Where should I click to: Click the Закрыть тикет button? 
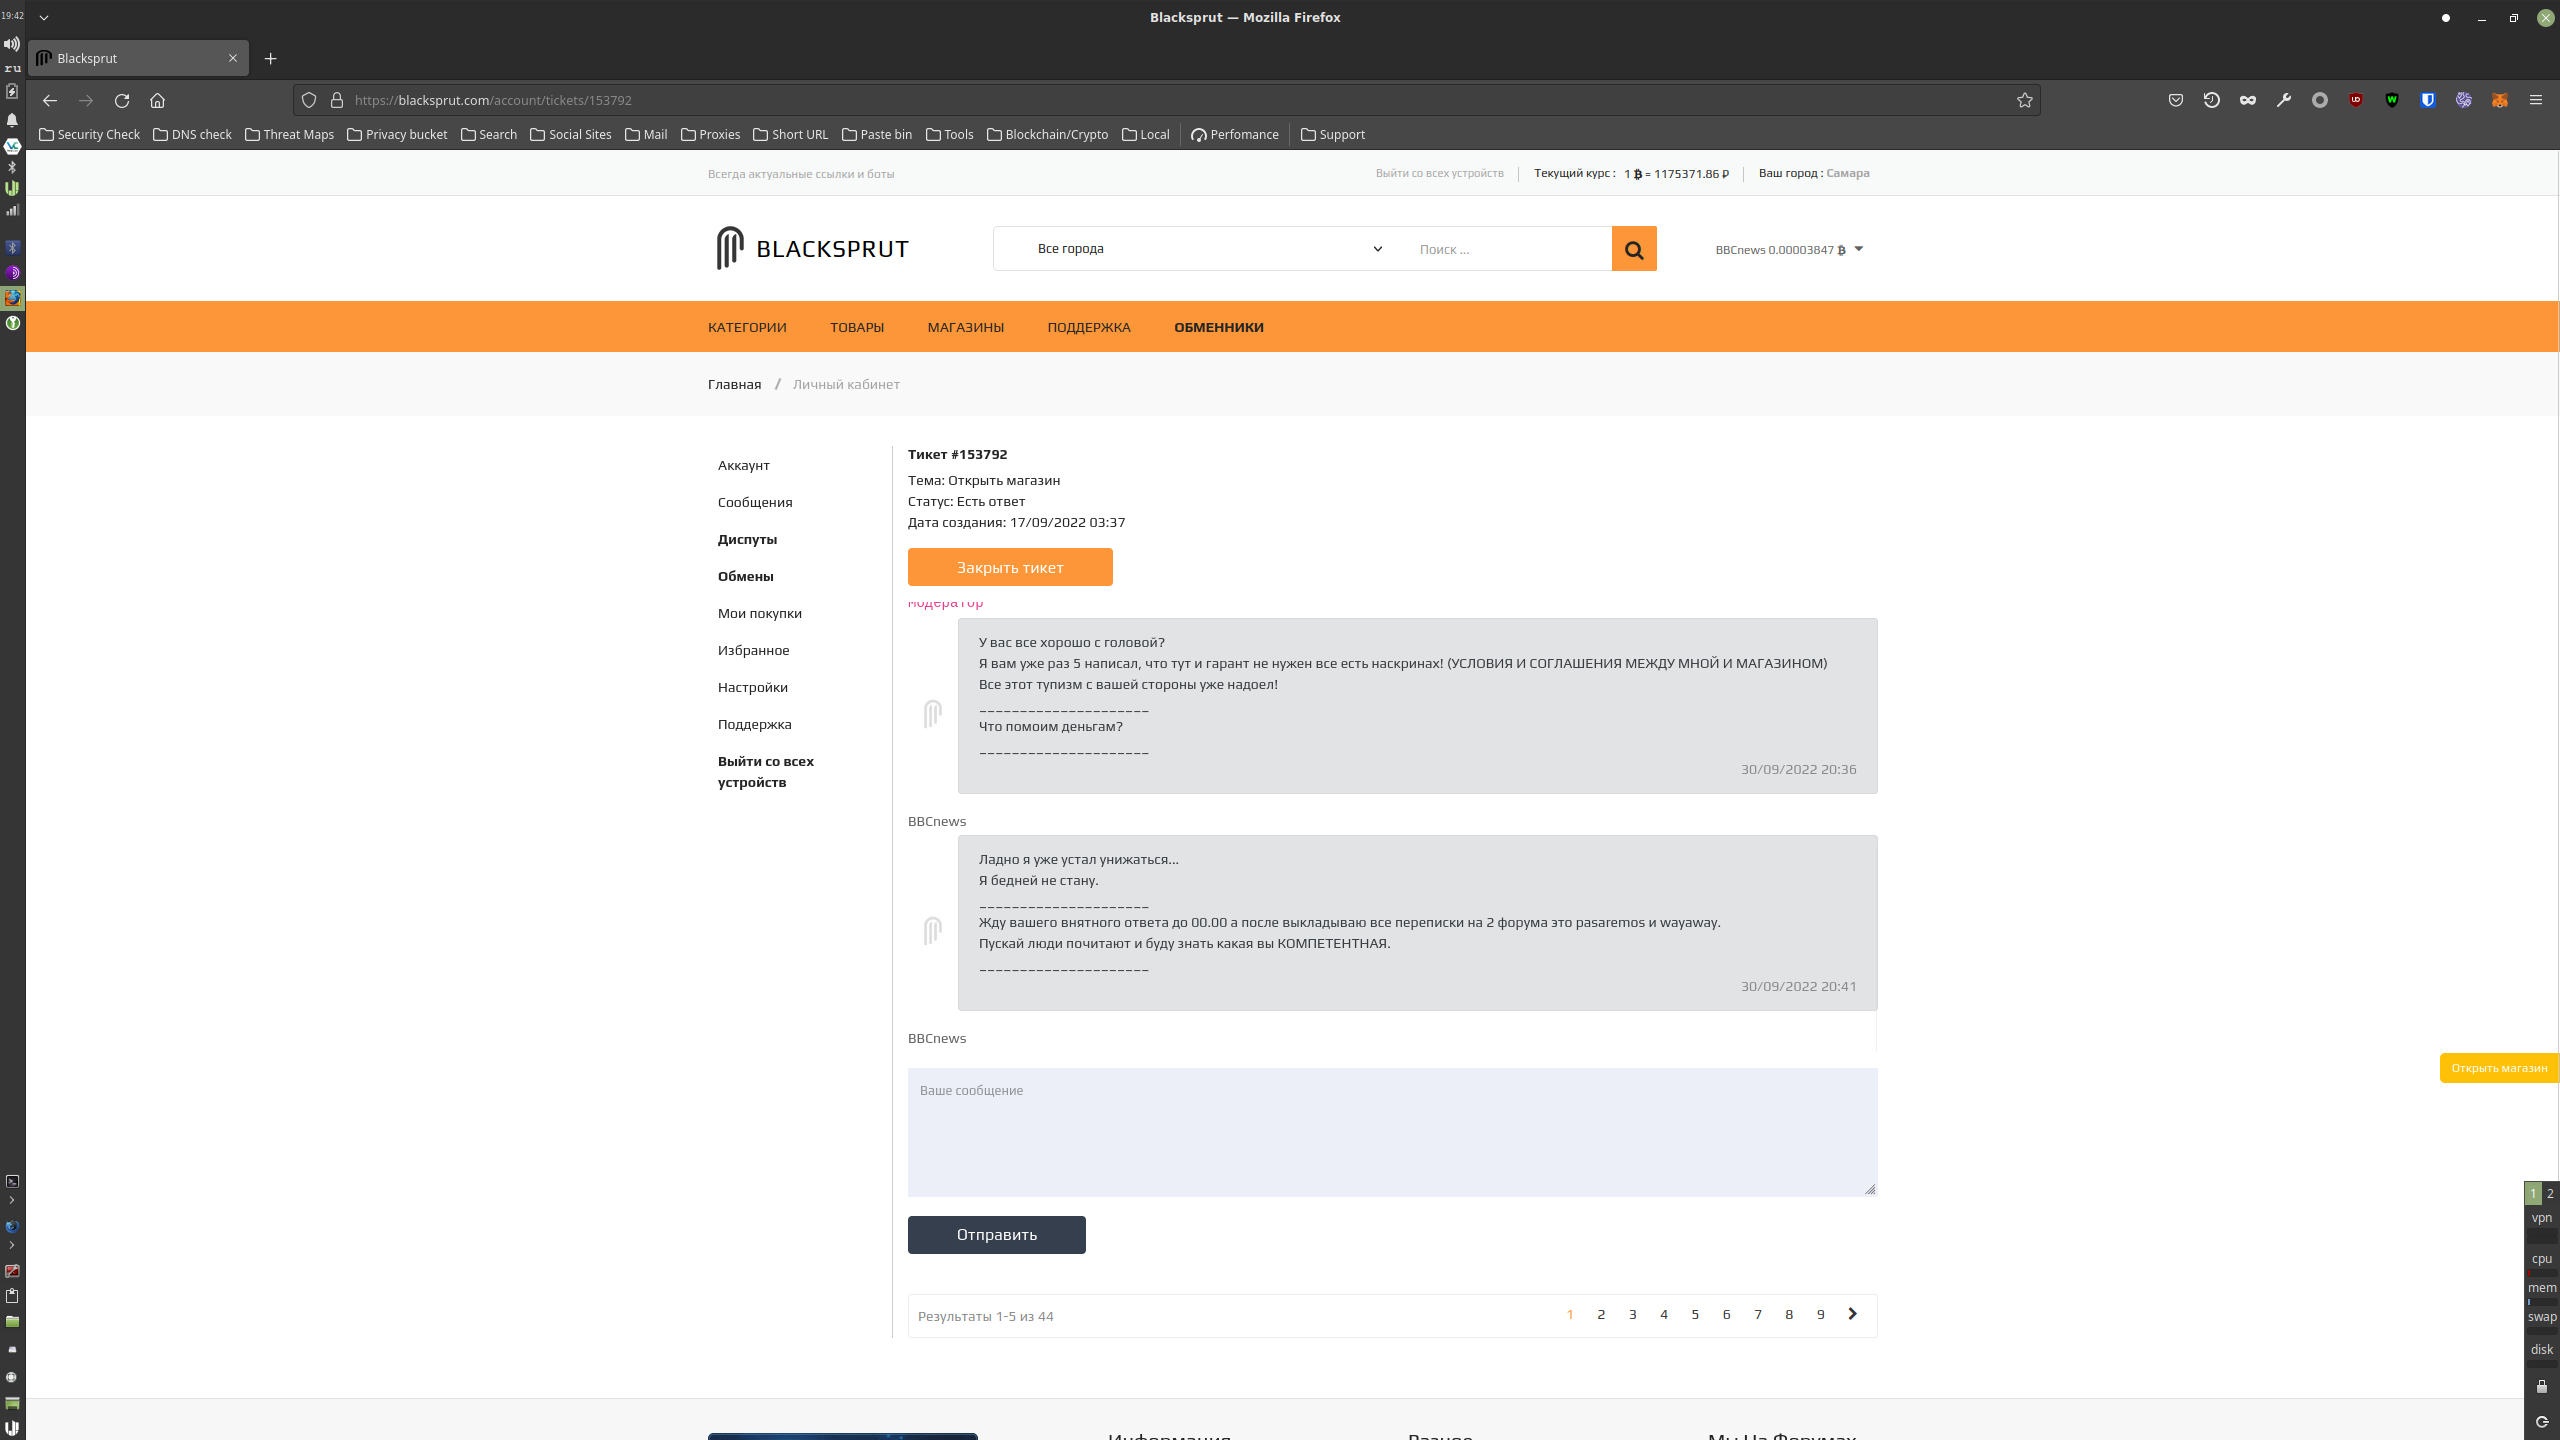[x=1010, y=567]
